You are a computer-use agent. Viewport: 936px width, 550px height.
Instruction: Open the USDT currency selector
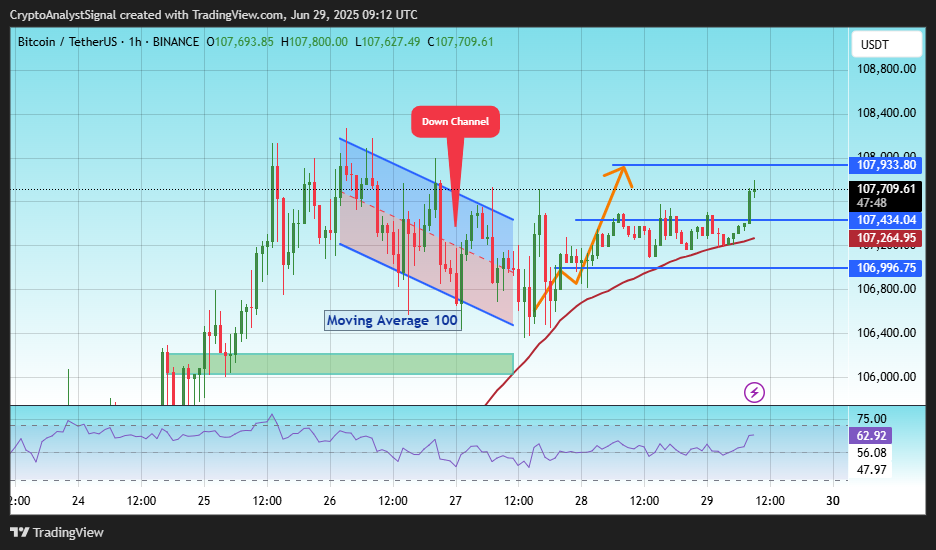coord(886,45)
